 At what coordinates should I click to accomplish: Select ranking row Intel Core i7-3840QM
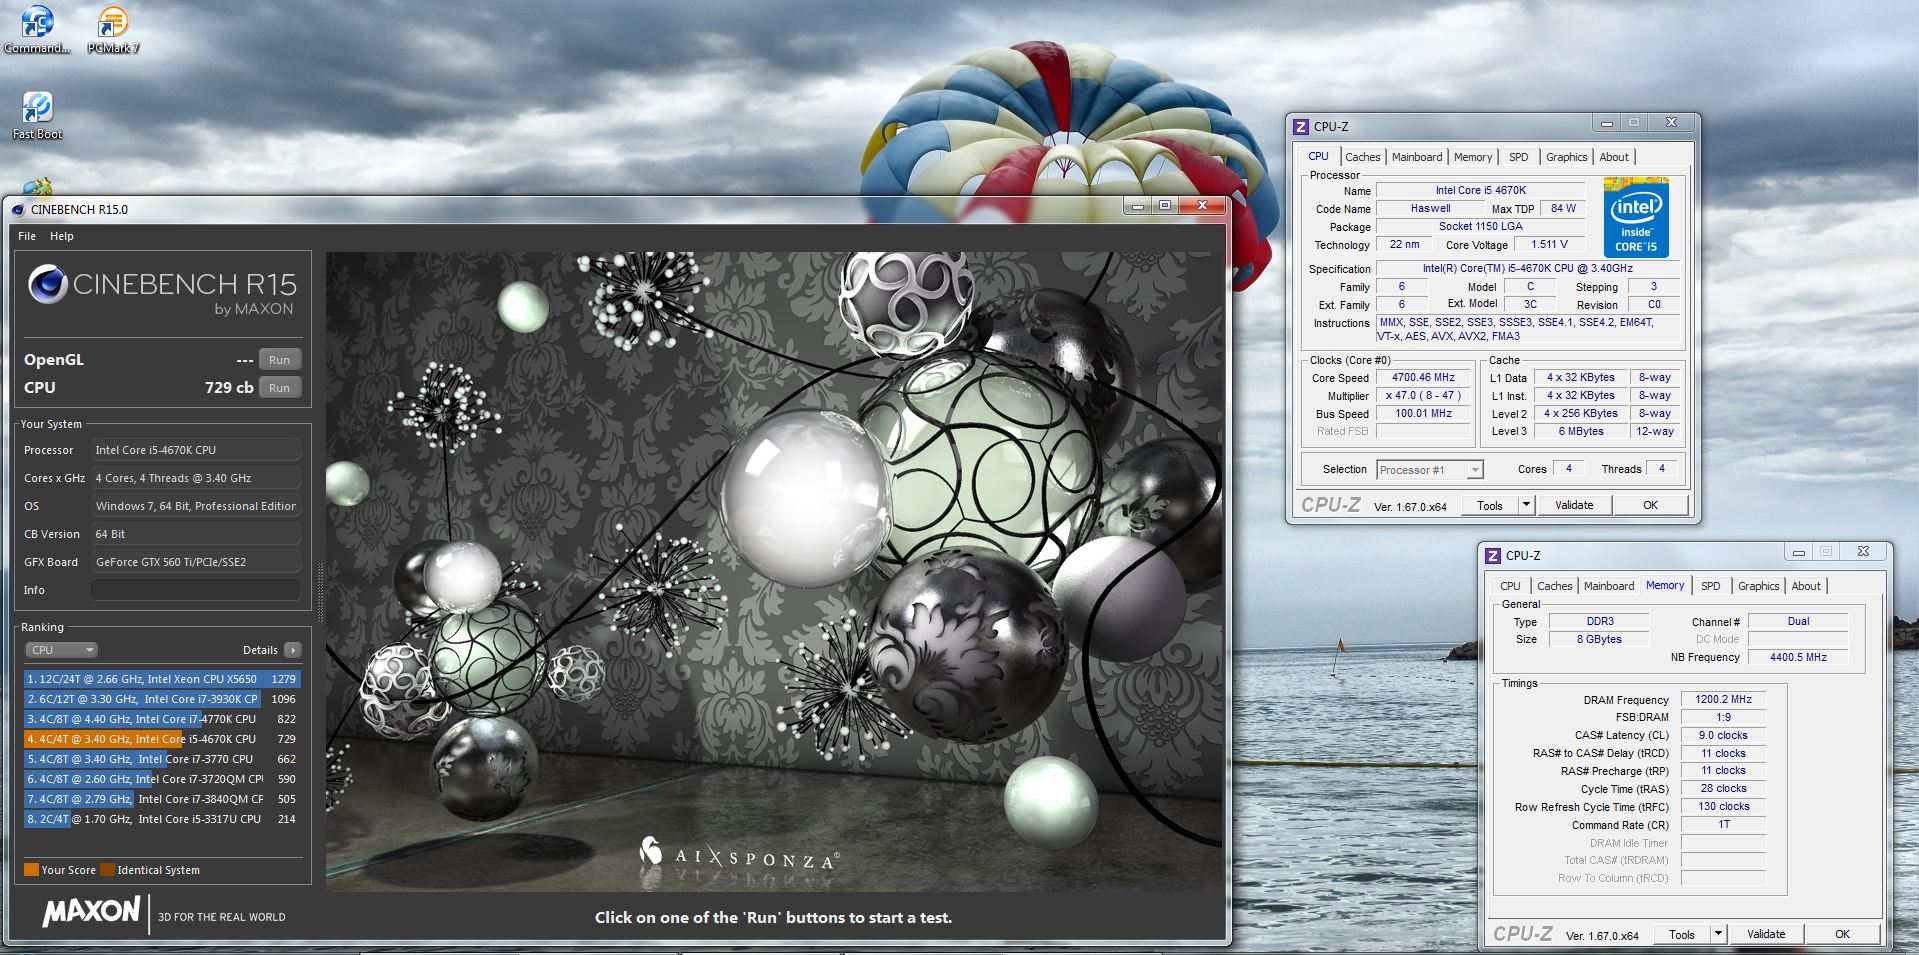pyautogui.click(x=162, y=799)
